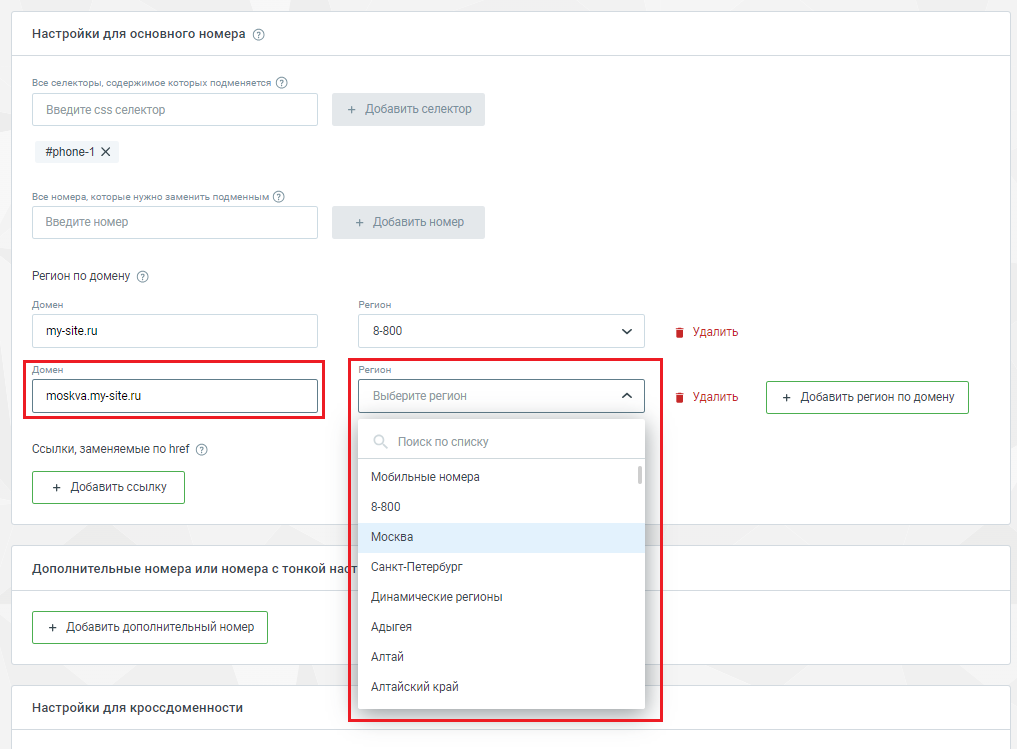Focus the Введите номер input field
Image resolution: width=1017 pixels, height=749 pixels.
click(174, 222)
